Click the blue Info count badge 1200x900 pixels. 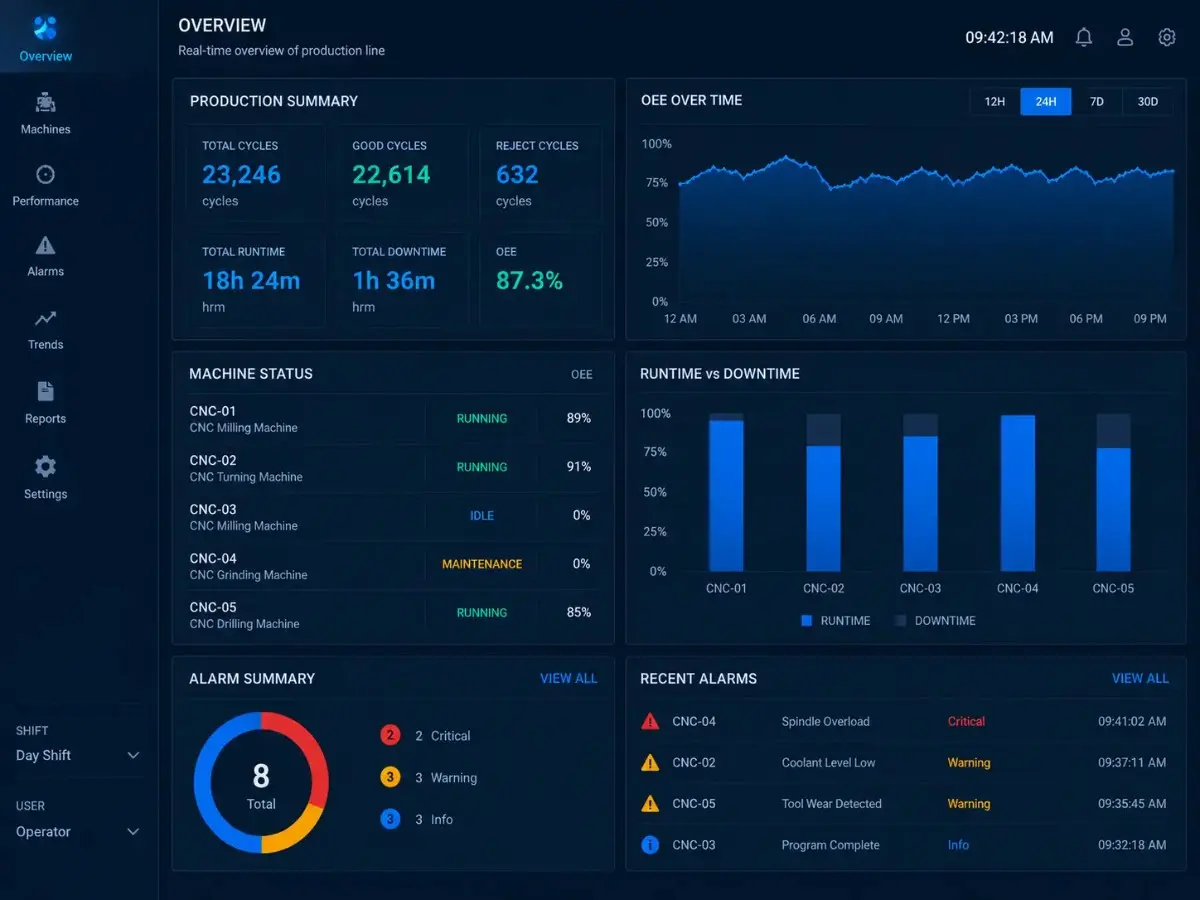[x=390, y=819]
